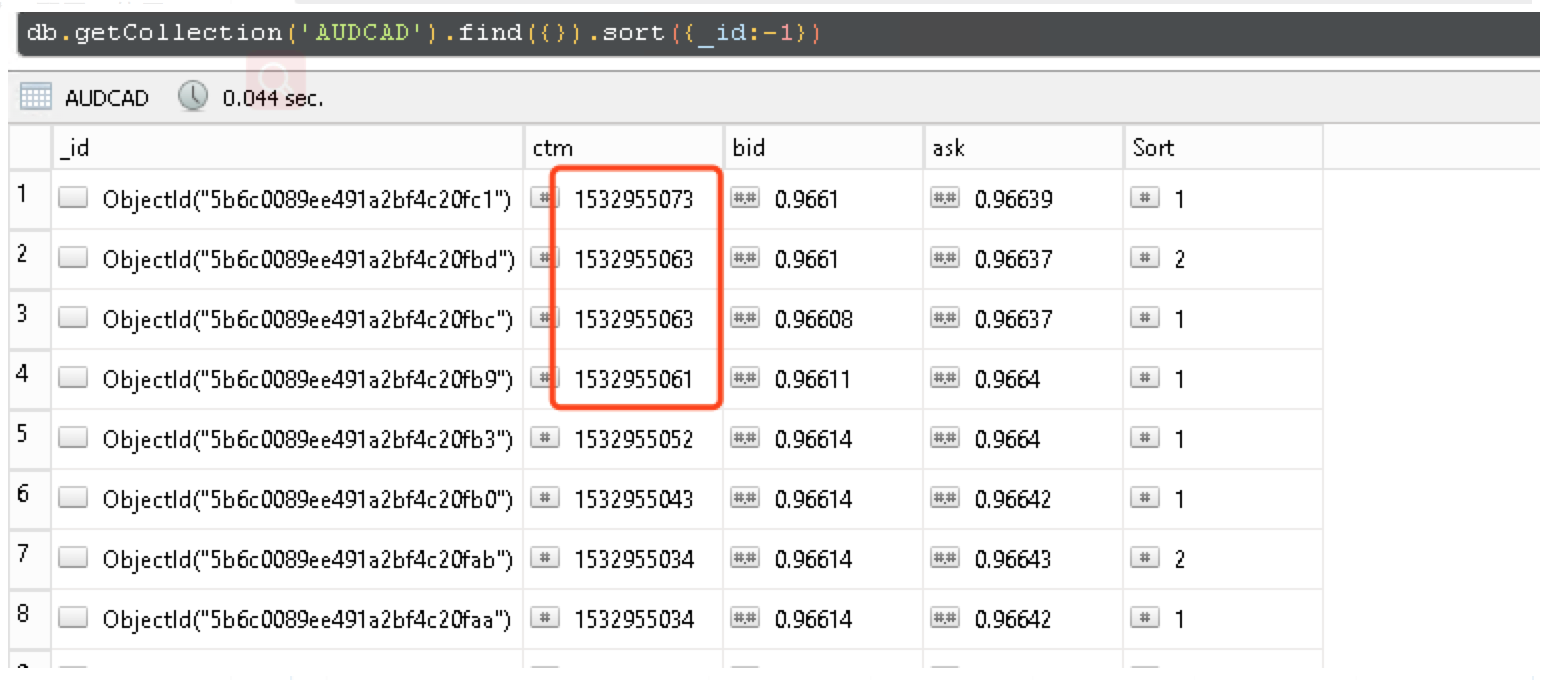Select bid value 0.96608
1546x680 pixels.
point(813,319)
